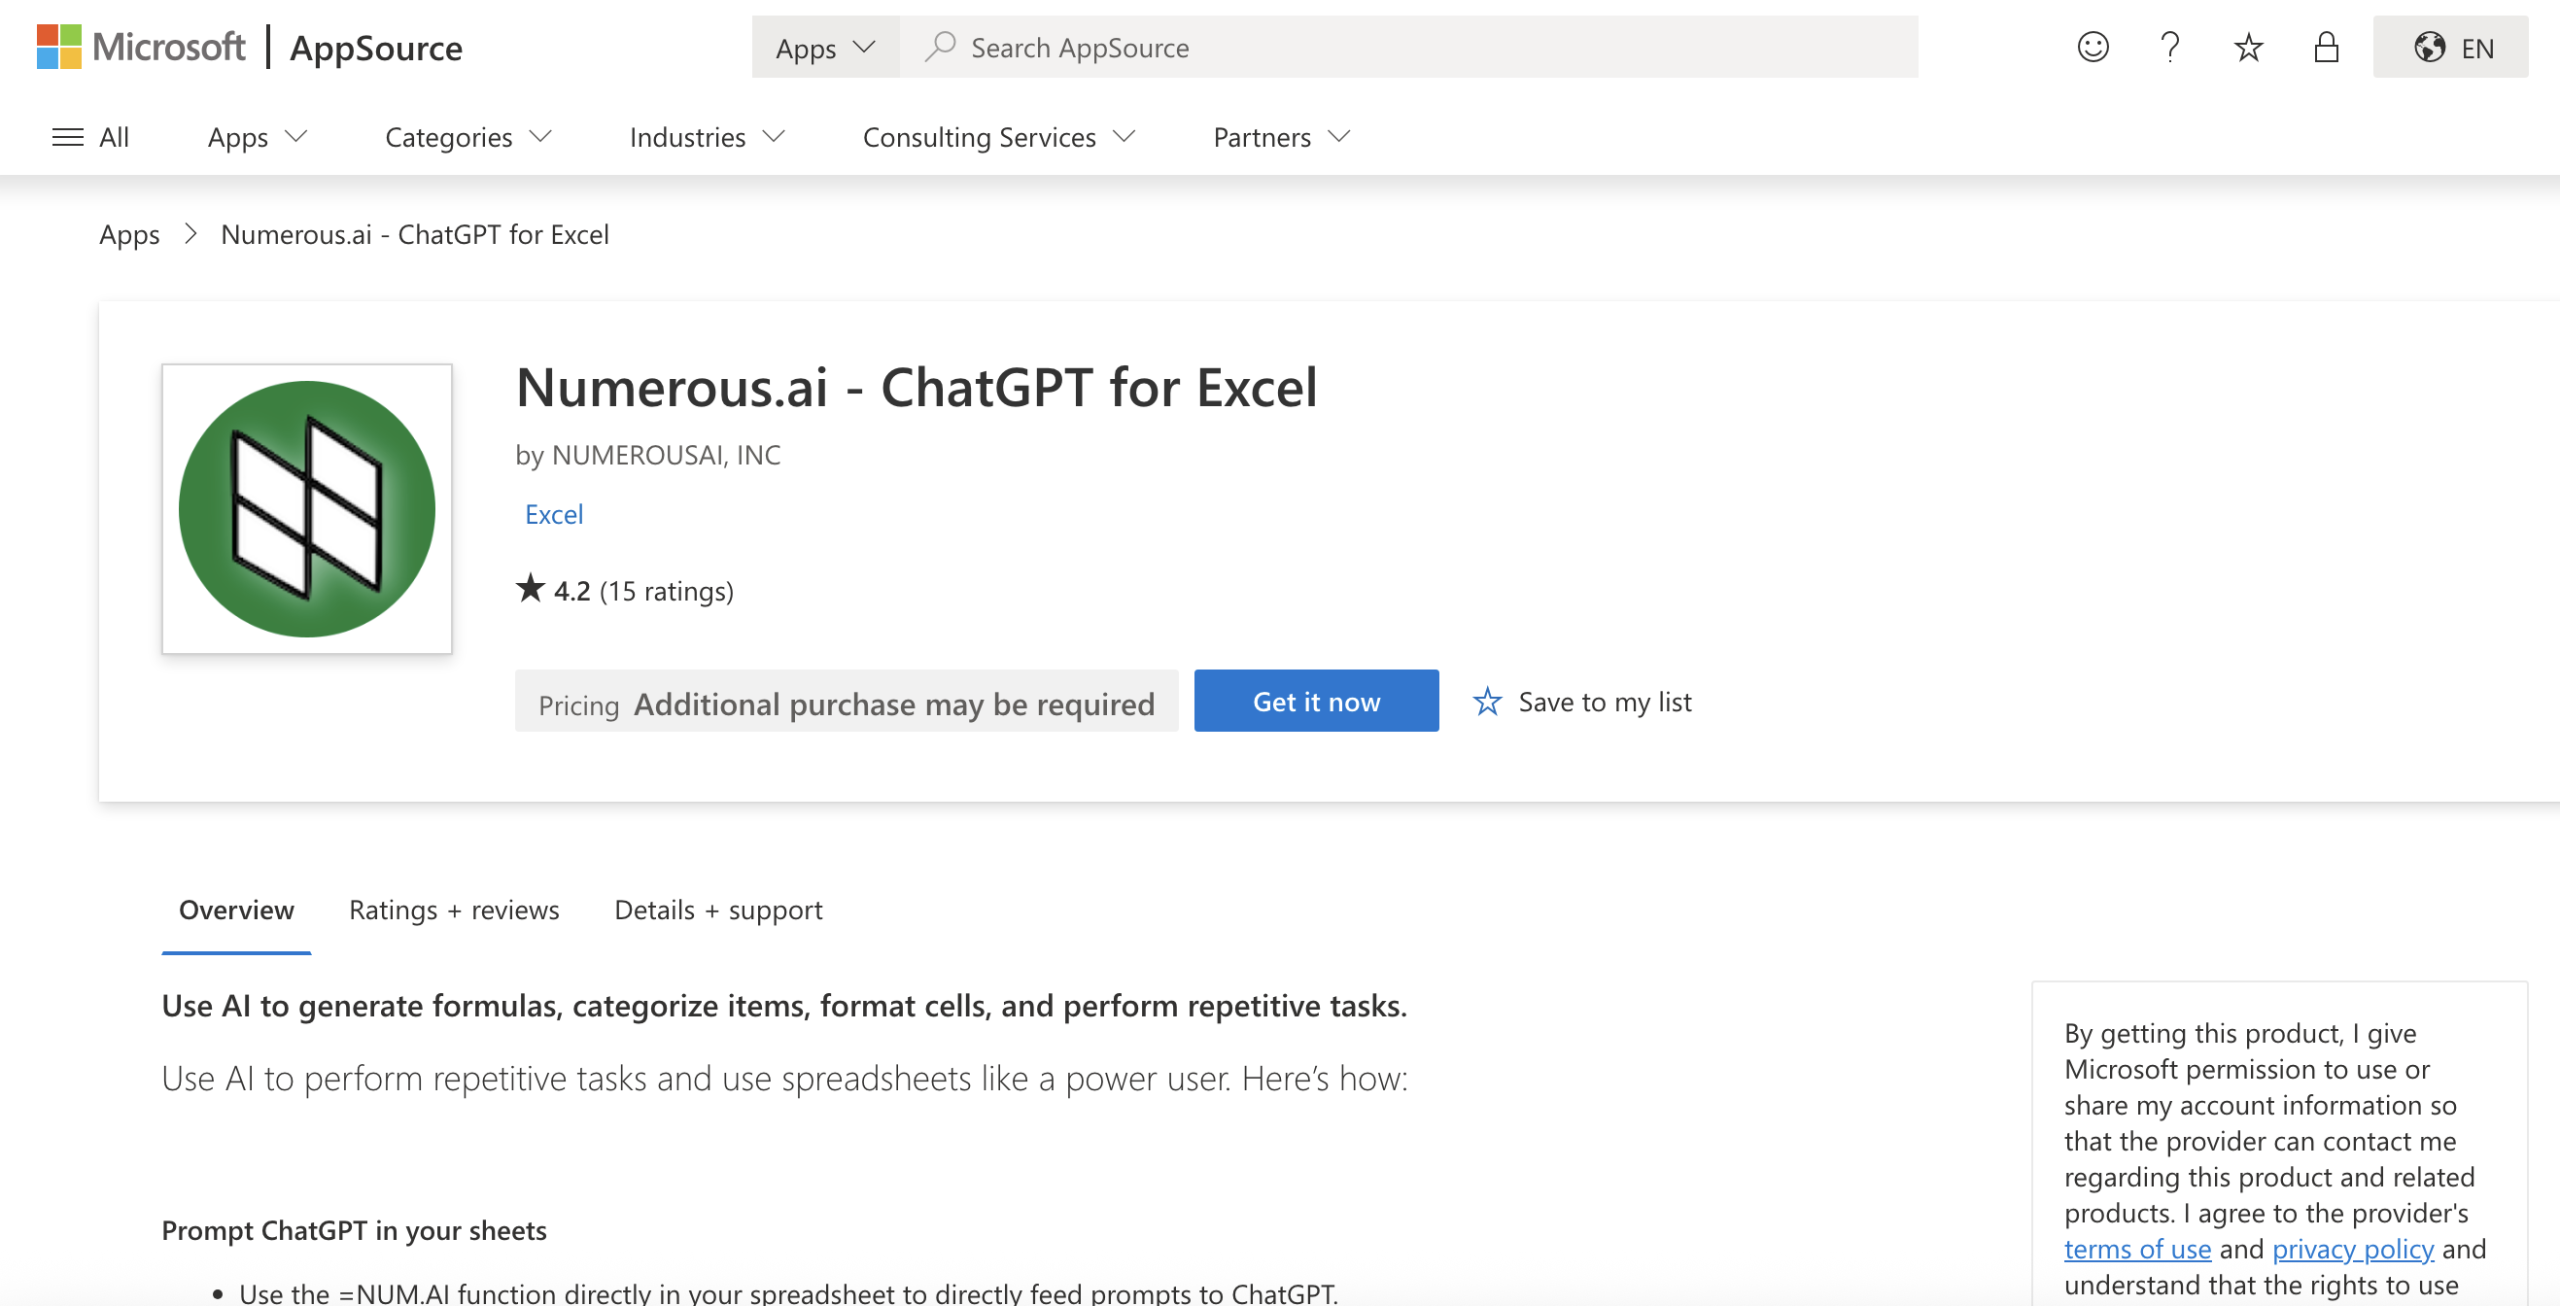Click the rating star beside 4.2
Image resolution: width=2560 pixels, height=1306 pixels.
coord(530,589)
